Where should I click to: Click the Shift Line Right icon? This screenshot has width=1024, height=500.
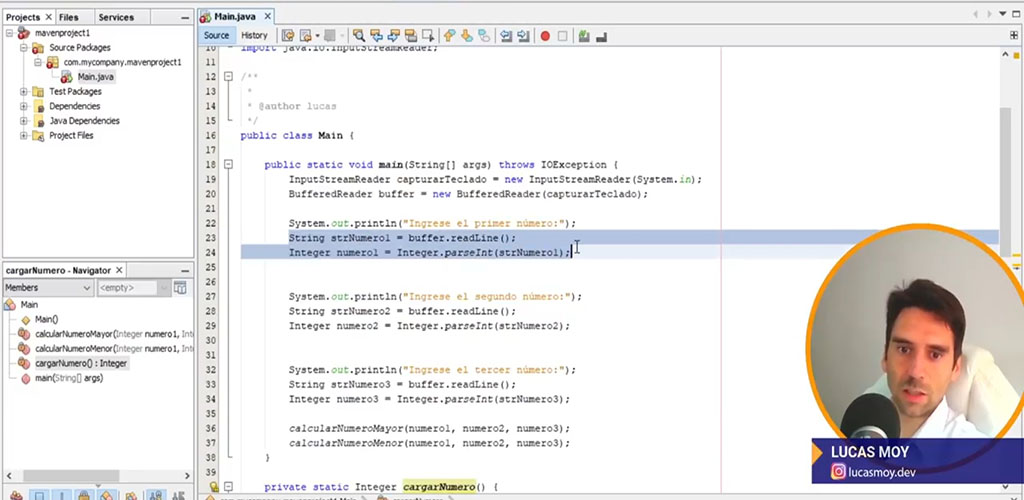coord(524,36)
